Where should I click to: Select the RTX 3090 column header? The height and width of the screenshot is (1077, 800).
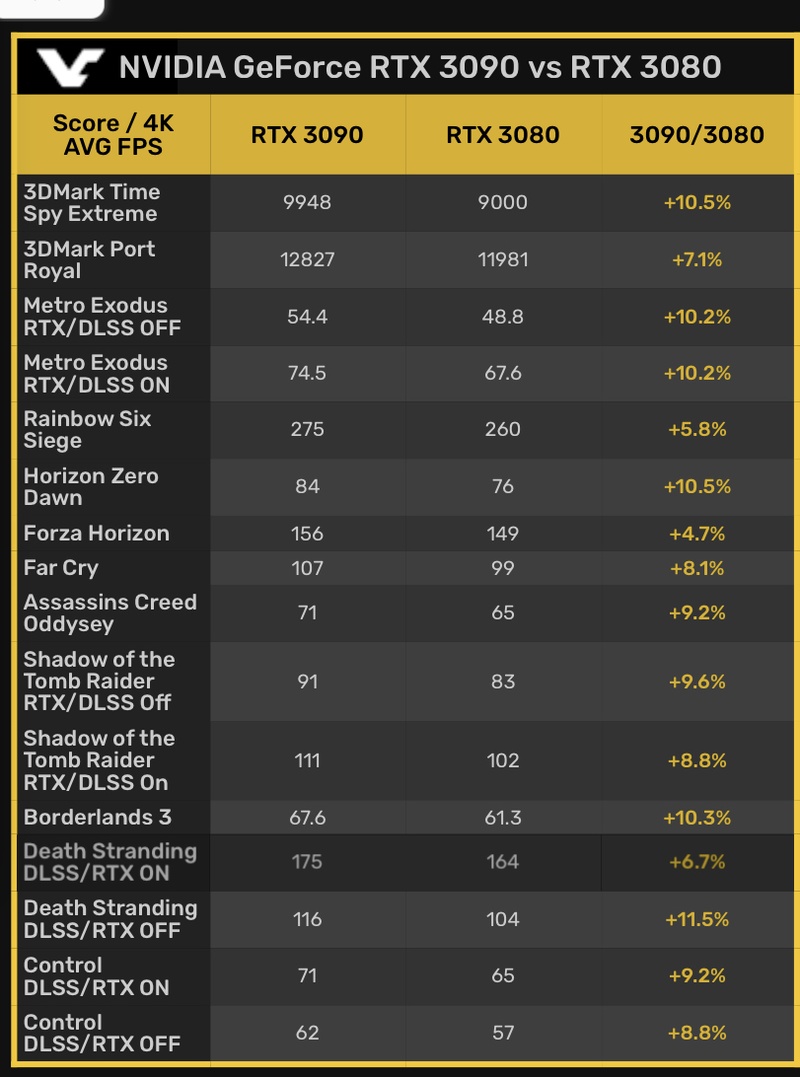point(307,135)
